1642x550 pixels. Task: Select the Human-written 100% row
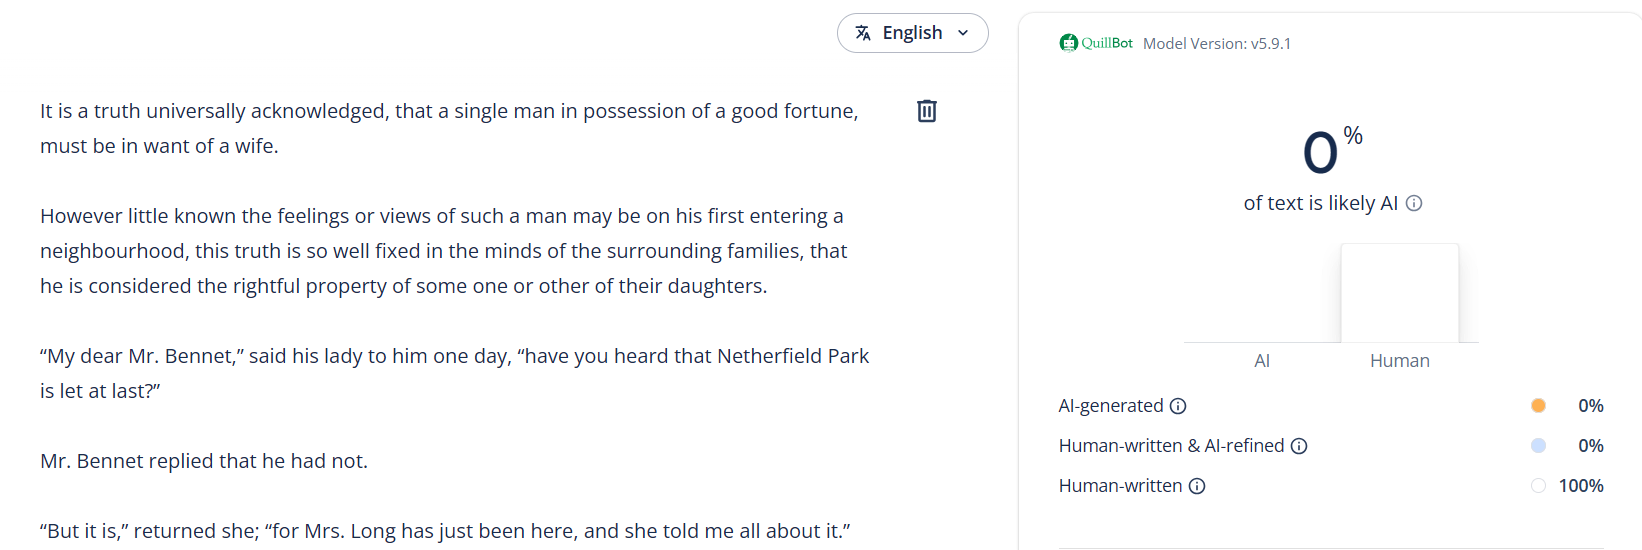pos(1330,486)
